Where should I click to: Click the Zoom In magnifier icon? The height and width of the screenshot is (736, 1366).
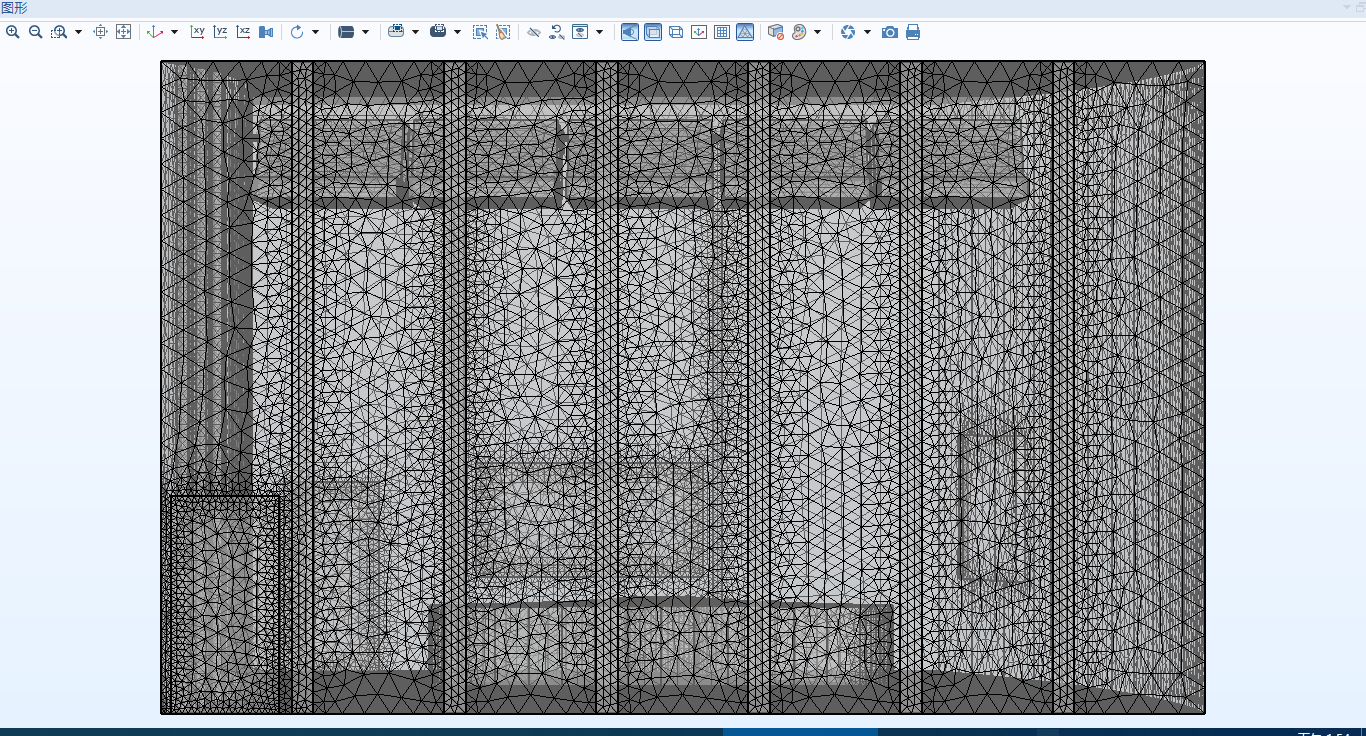13,32
